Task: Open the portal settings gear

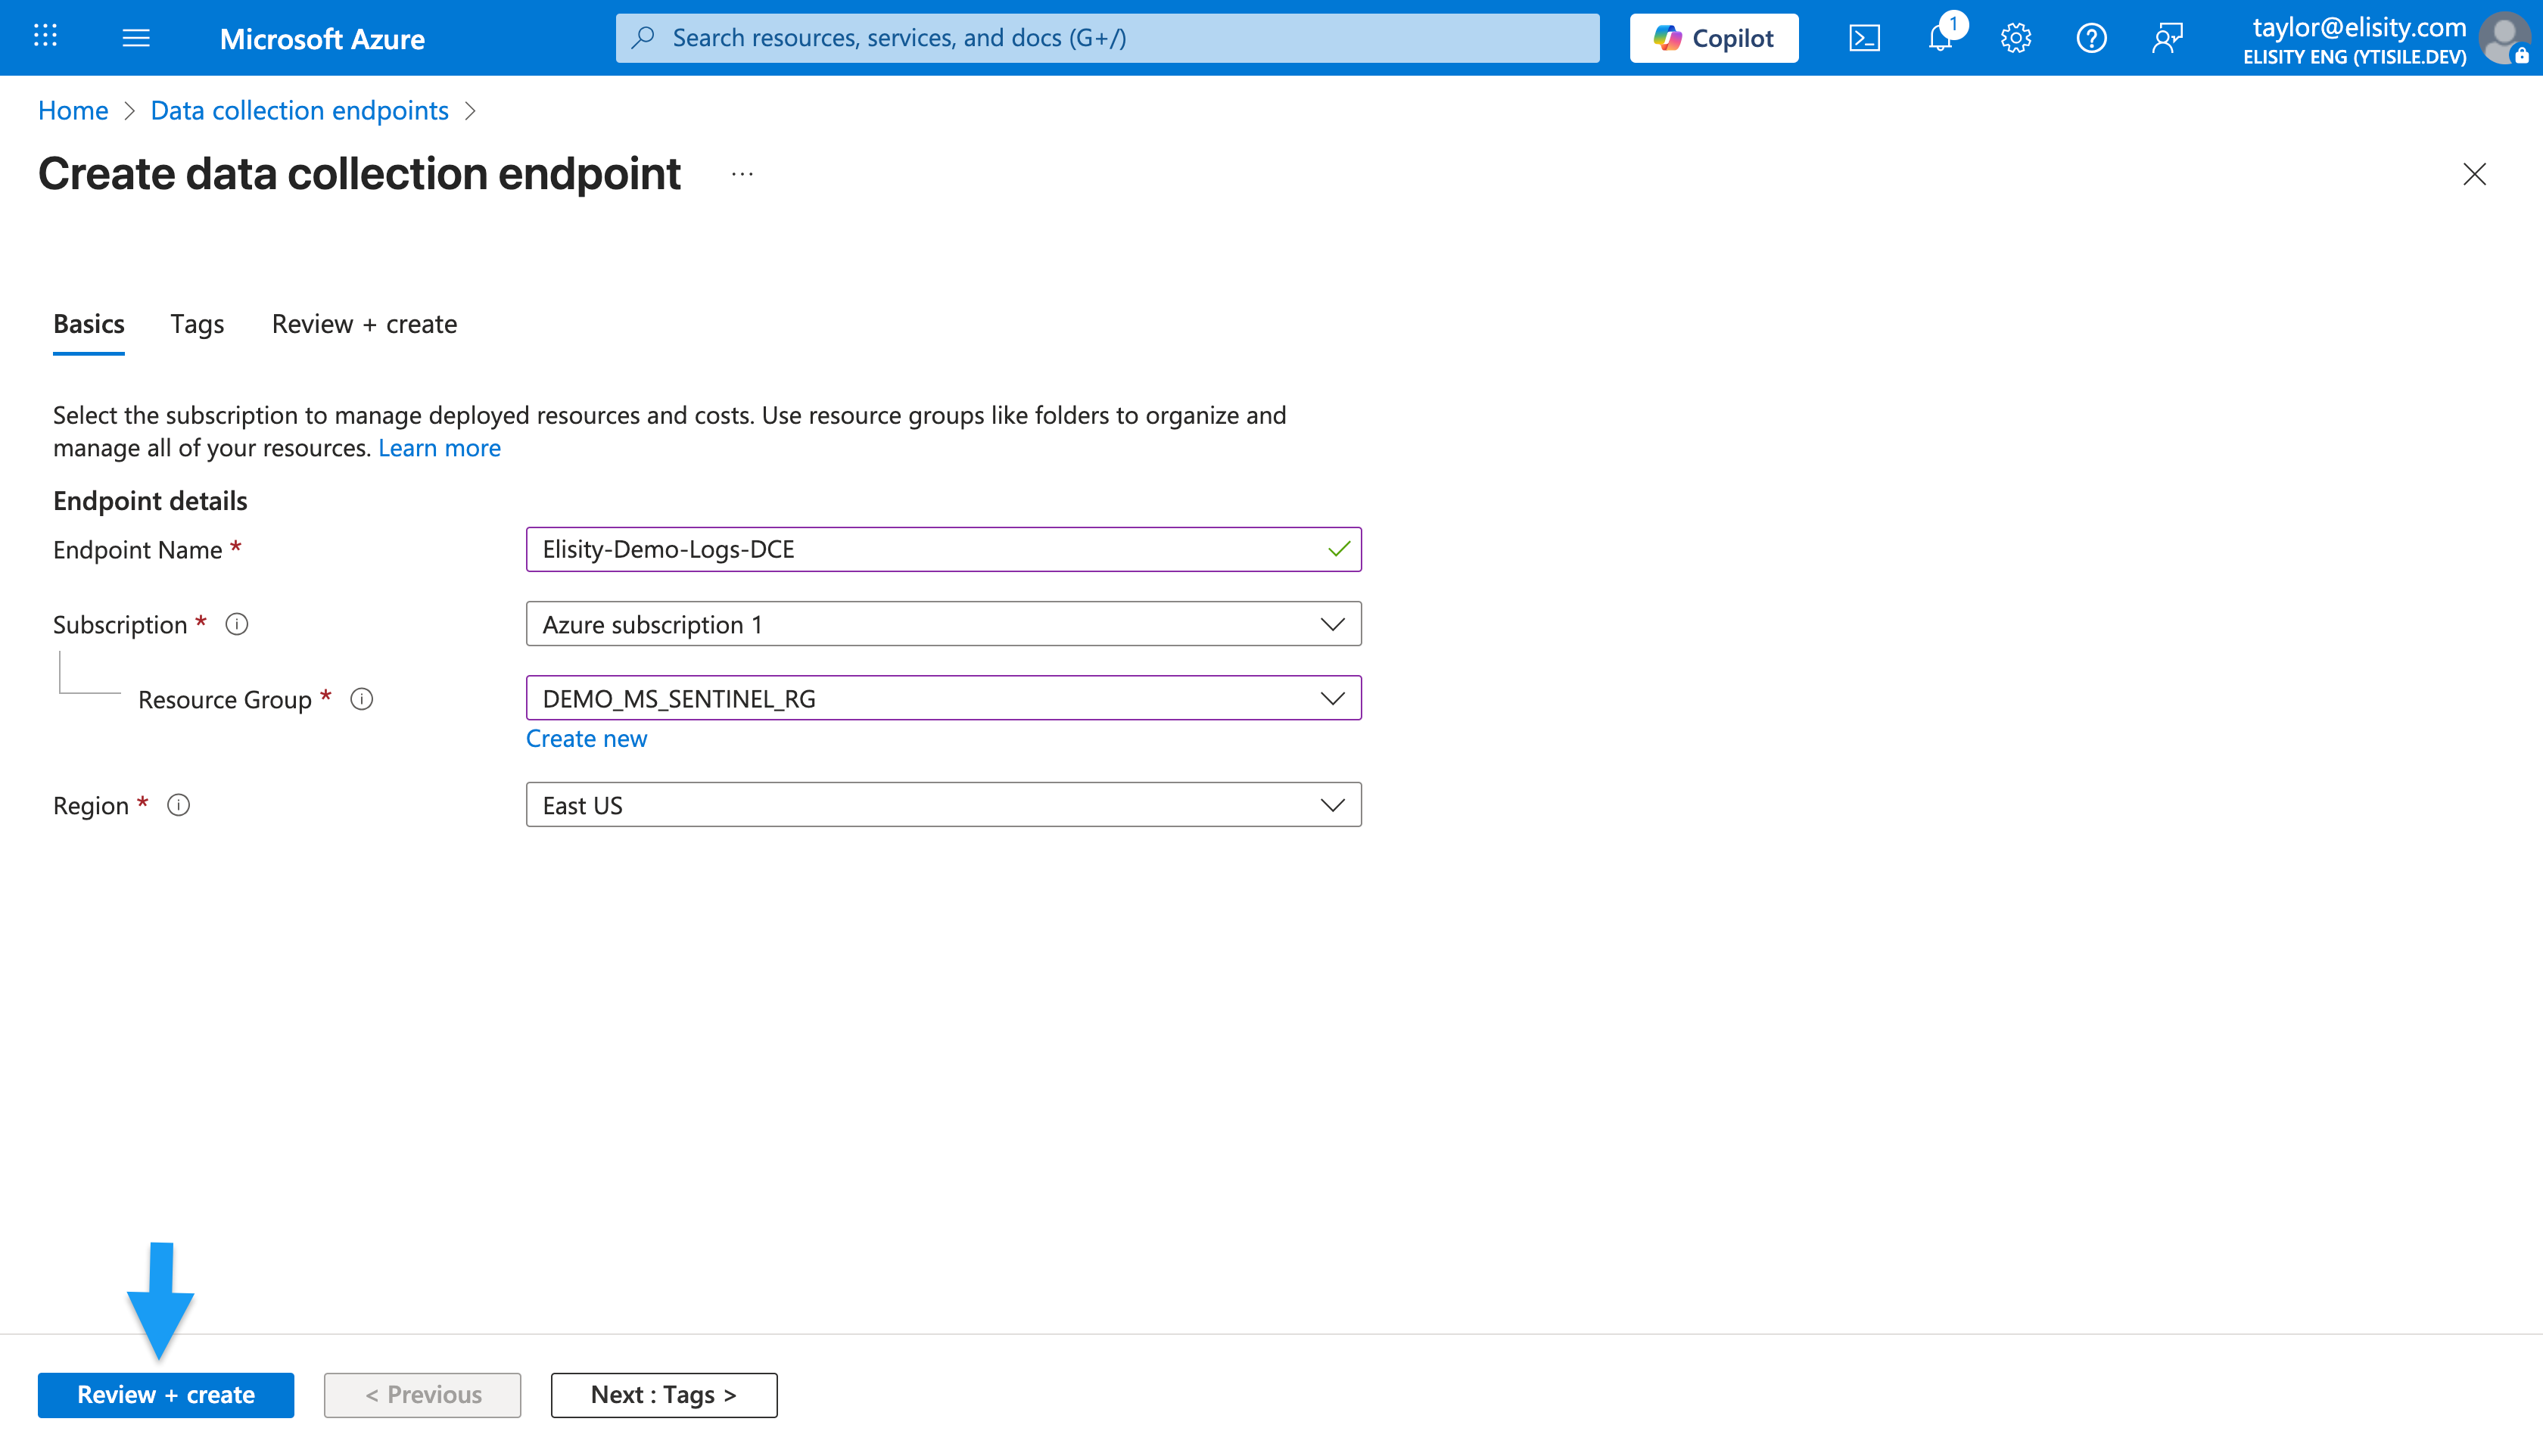Action: pyautogui.click(x=2016, y=37)
